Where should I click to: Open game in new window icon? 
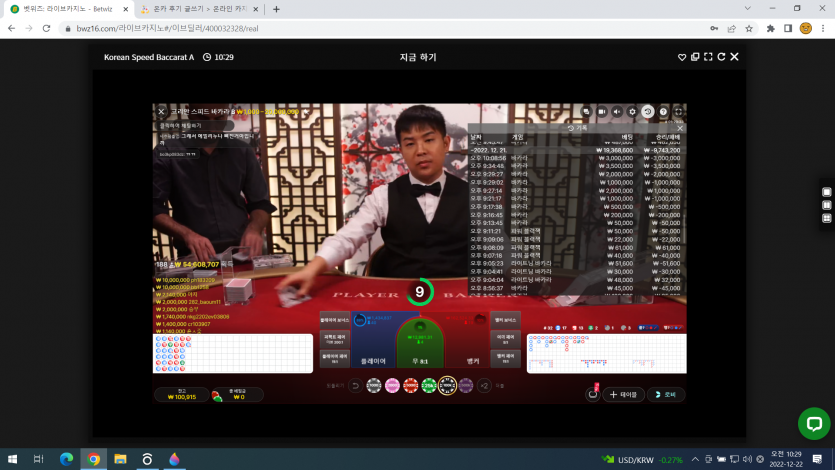[695, 57]
